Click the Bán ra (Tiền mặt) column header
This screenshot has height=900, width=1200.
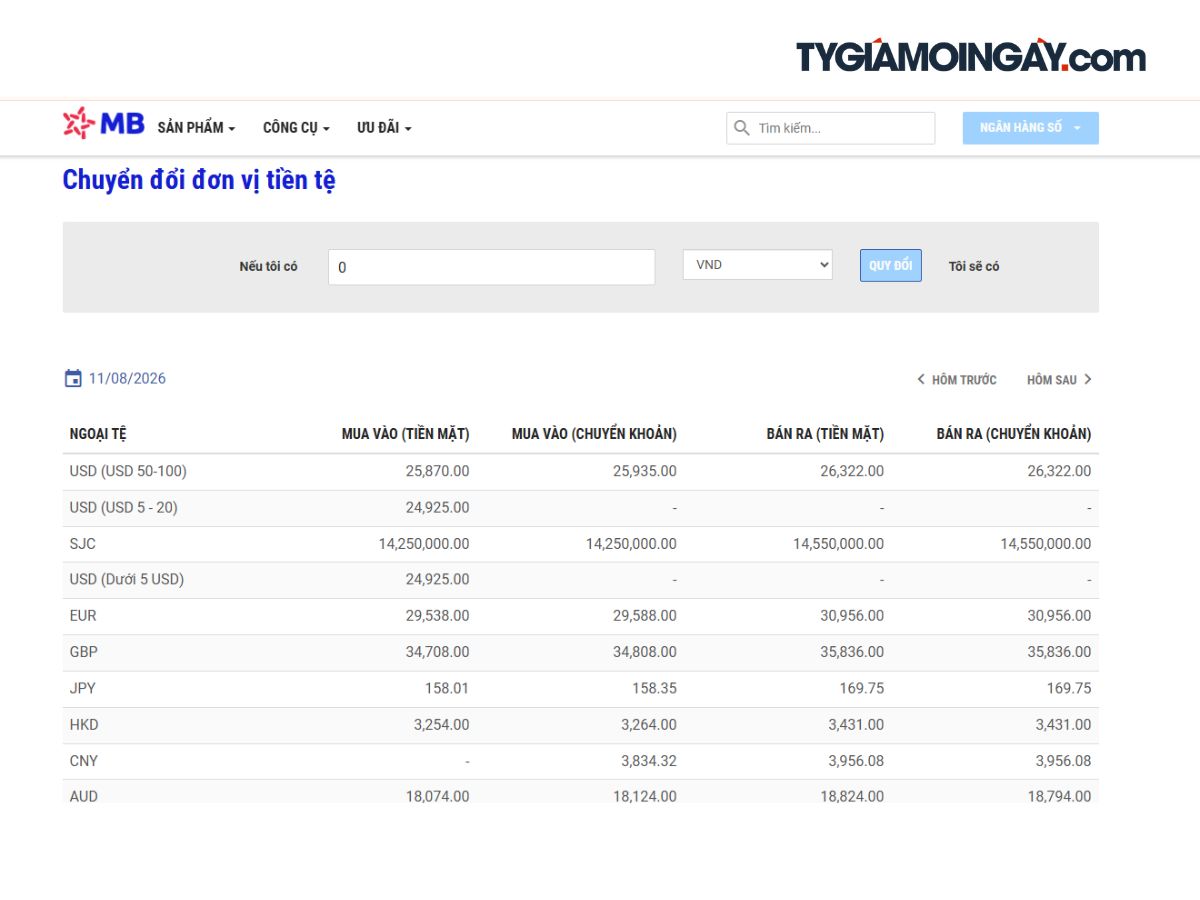tap(825, 434)
